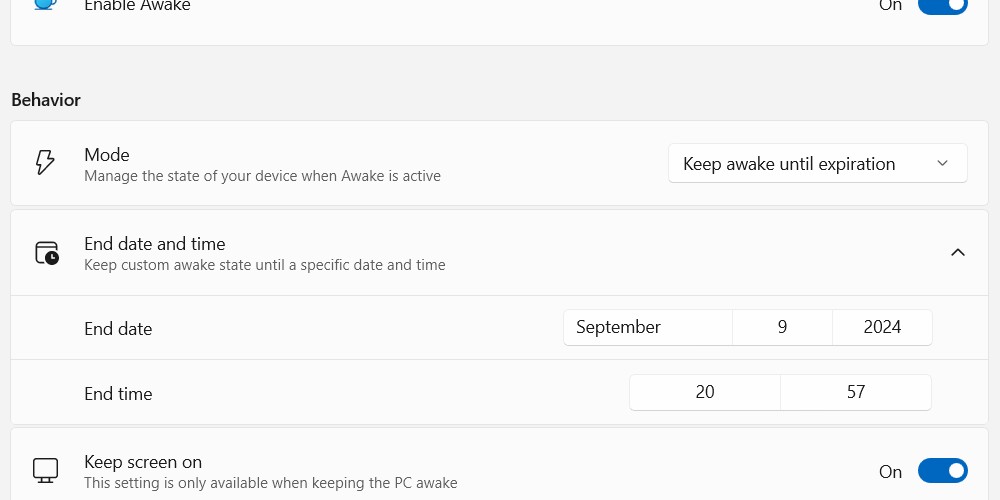Click the Awake coffee cup icon
Image resolution: width=1000 pixels, height=500 pixels.
(45, 3)
